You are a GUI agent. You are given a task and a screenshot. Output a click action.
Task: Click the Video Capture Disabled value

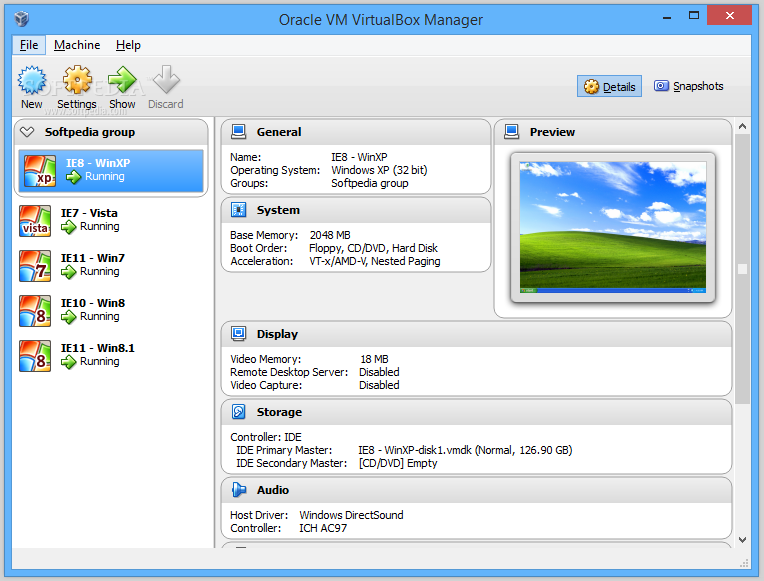pos(379,385)
